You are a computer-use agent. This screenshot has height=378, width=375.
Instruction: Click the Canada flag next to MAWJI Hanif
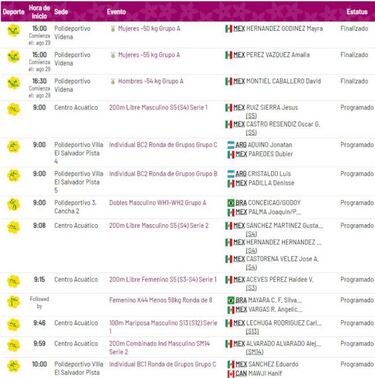point(231,374)
